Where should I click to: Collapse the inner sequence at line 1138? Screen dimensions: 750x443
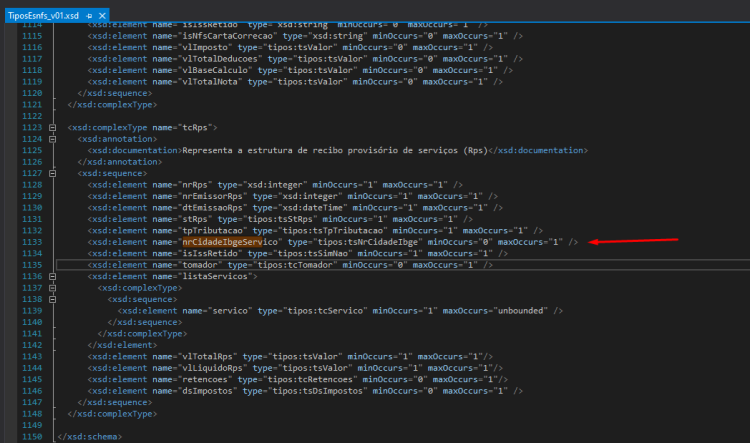53,299
